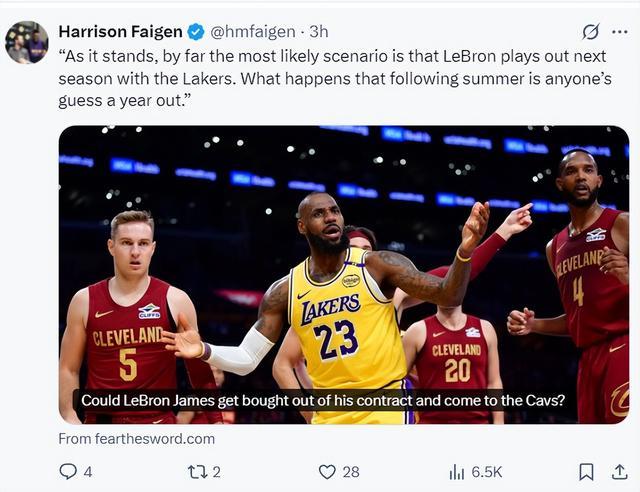Viewport: 640px width, 492px height.
Task: Click the 28 likes count
Action: tap(351, 471)
